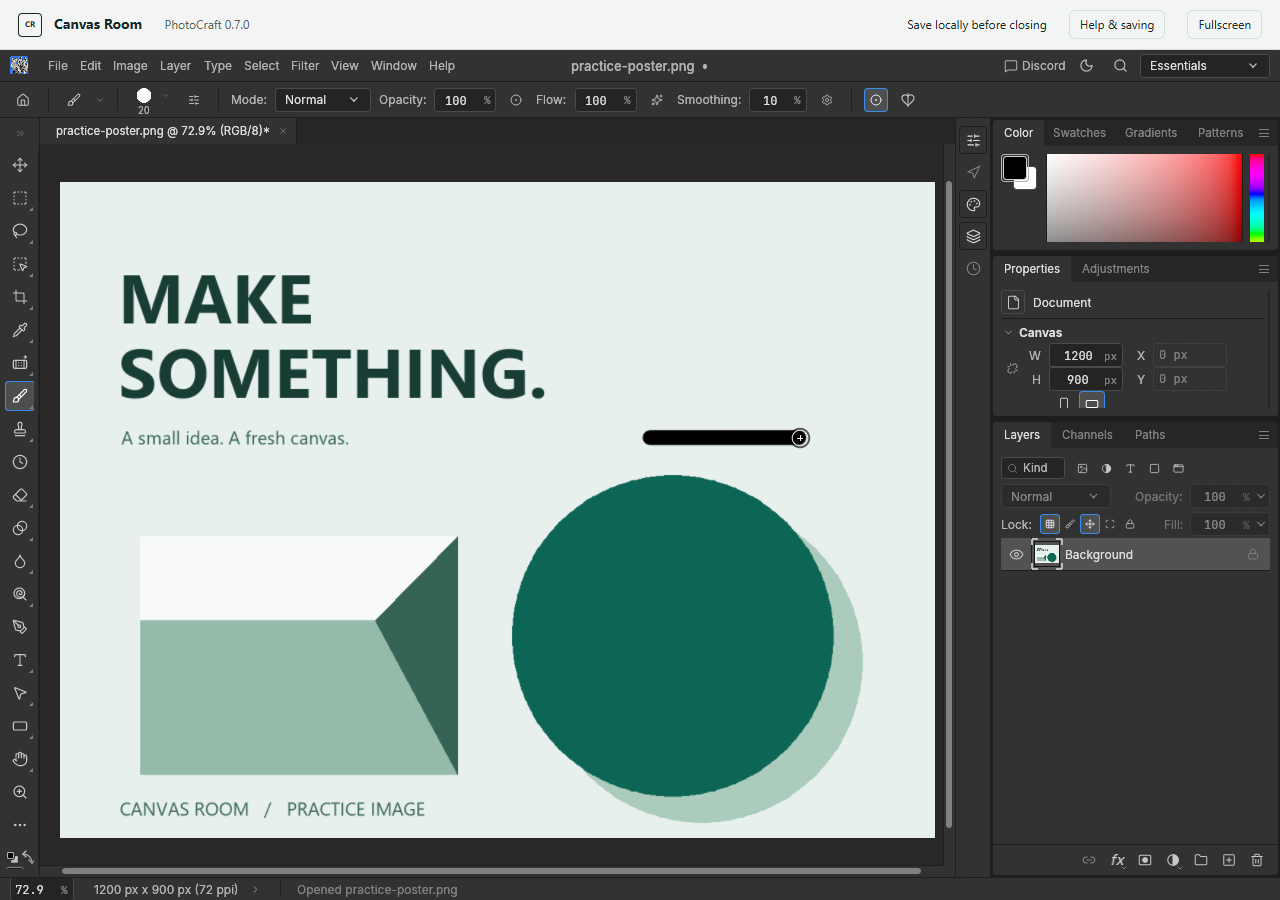Select the Type tool
This screenshot has width=1280, height=900.
point(19,660)
